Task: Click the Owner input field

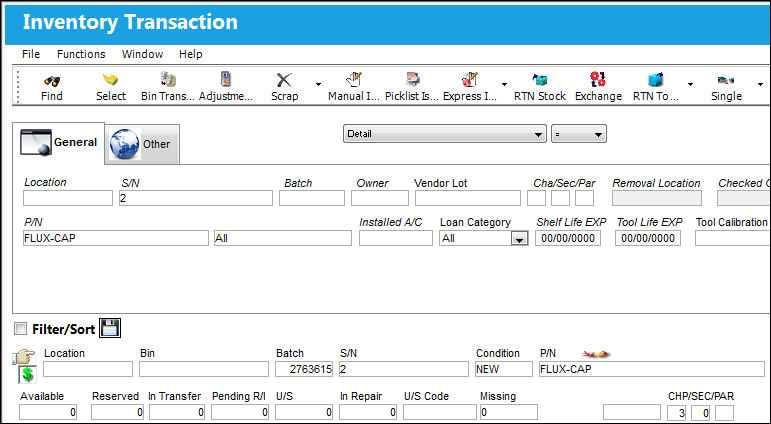Action: (x=380, y=198)
